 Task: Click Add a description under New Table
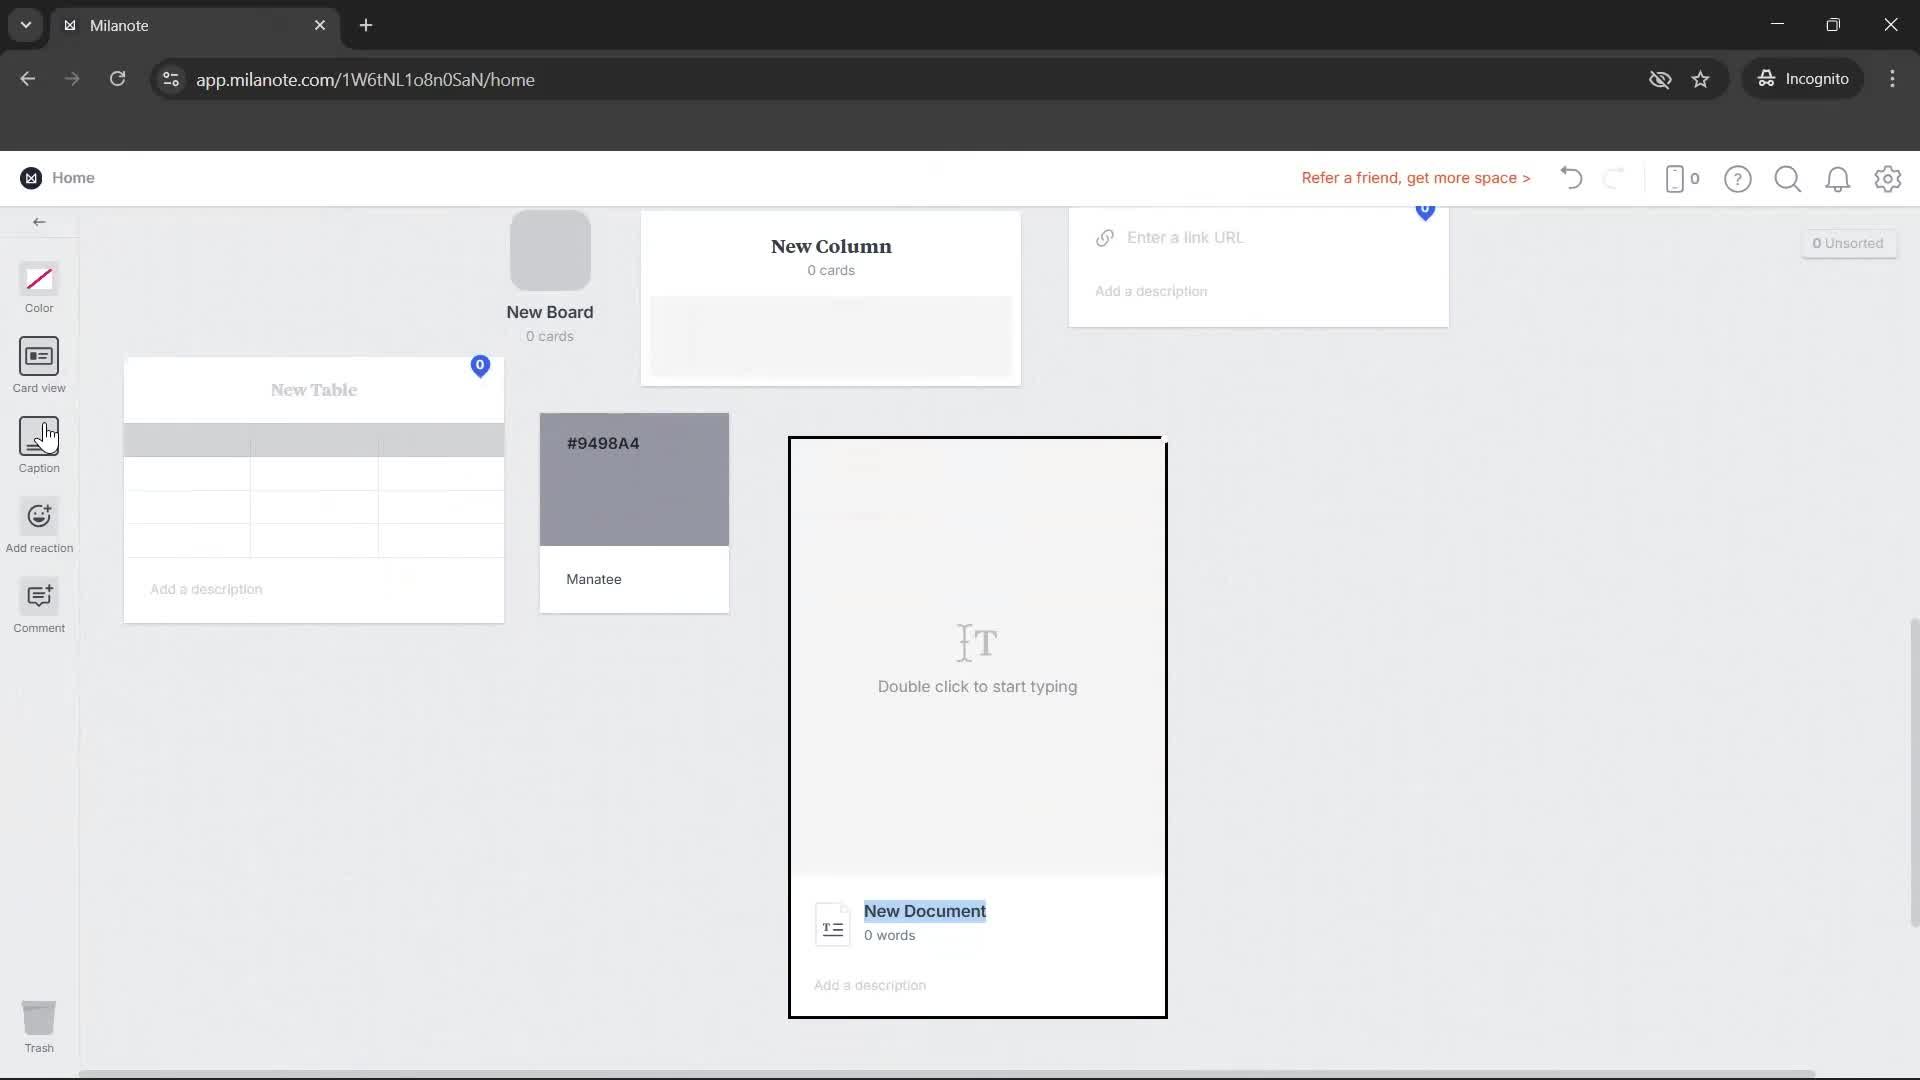(206, 589)
